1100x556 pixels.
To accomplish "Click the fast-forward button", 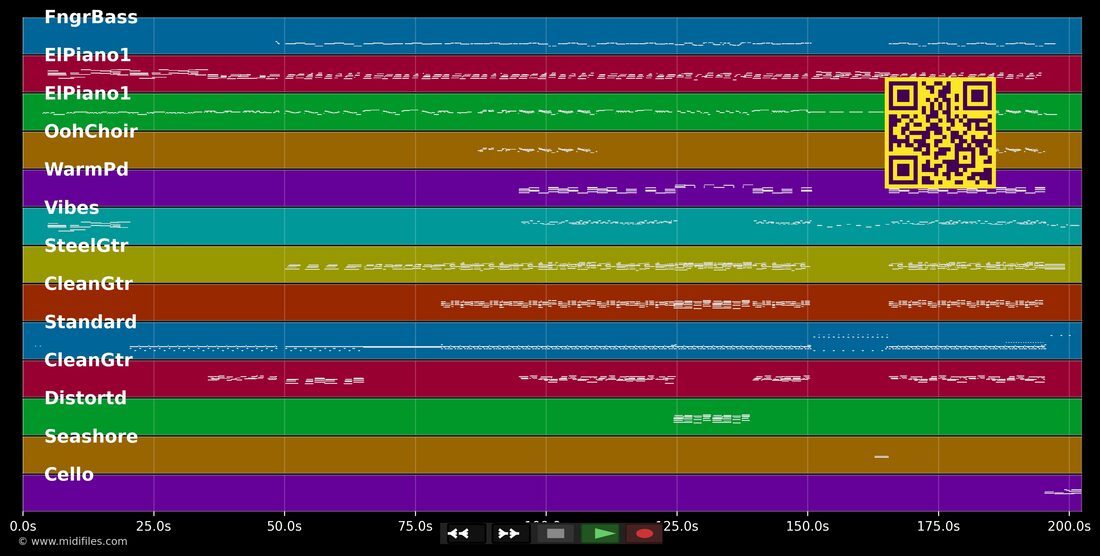I will tap(509, 534).
